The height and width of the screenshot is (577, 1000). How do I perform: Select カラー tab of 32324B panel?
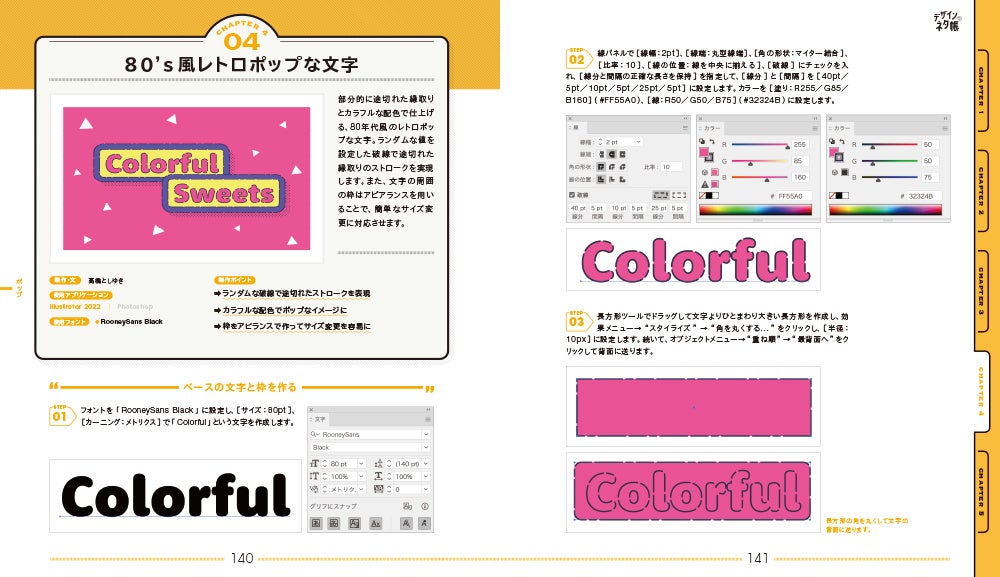pyautogui.click(x=842, y=128)
